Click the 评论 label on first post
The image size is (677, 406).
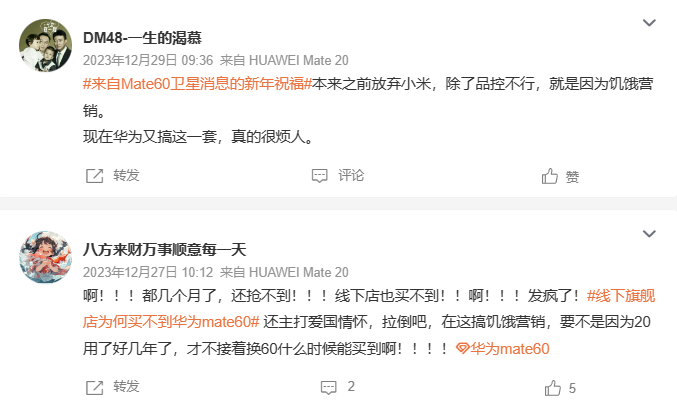pyautogui.click(x=351, y=175)
